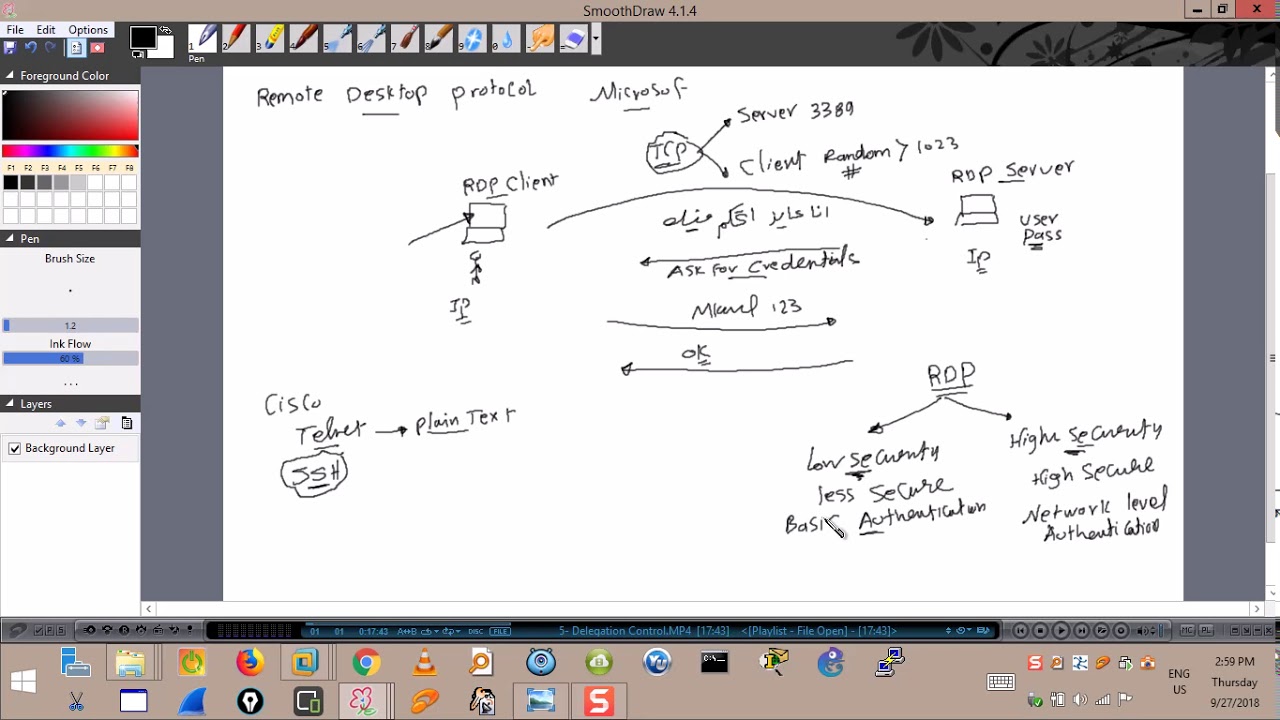Choose a hue on the rainbow strip
1280x720 pixels.
point(70,151)
